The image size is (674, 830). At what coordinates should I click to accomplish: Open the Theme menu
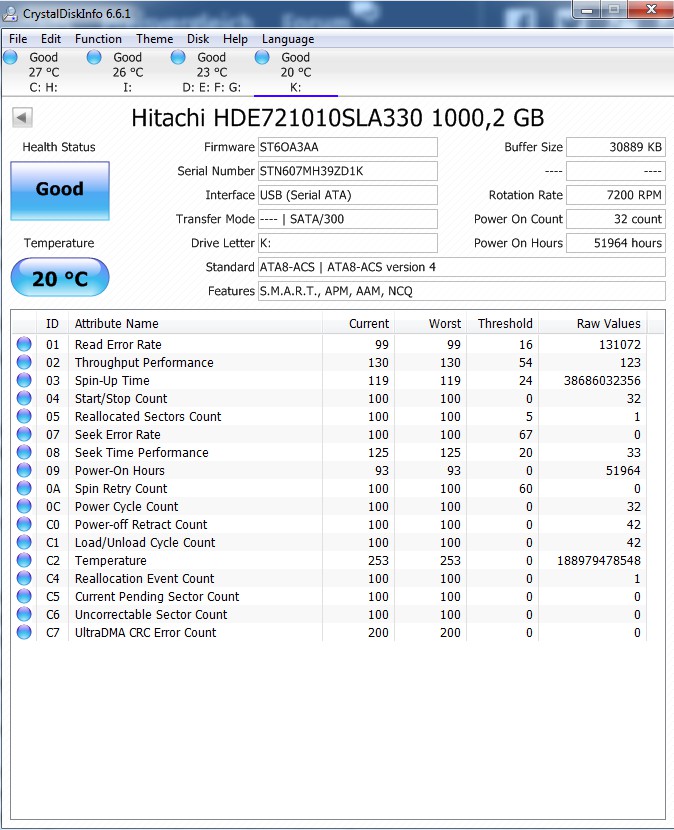(x=154, y=39)
